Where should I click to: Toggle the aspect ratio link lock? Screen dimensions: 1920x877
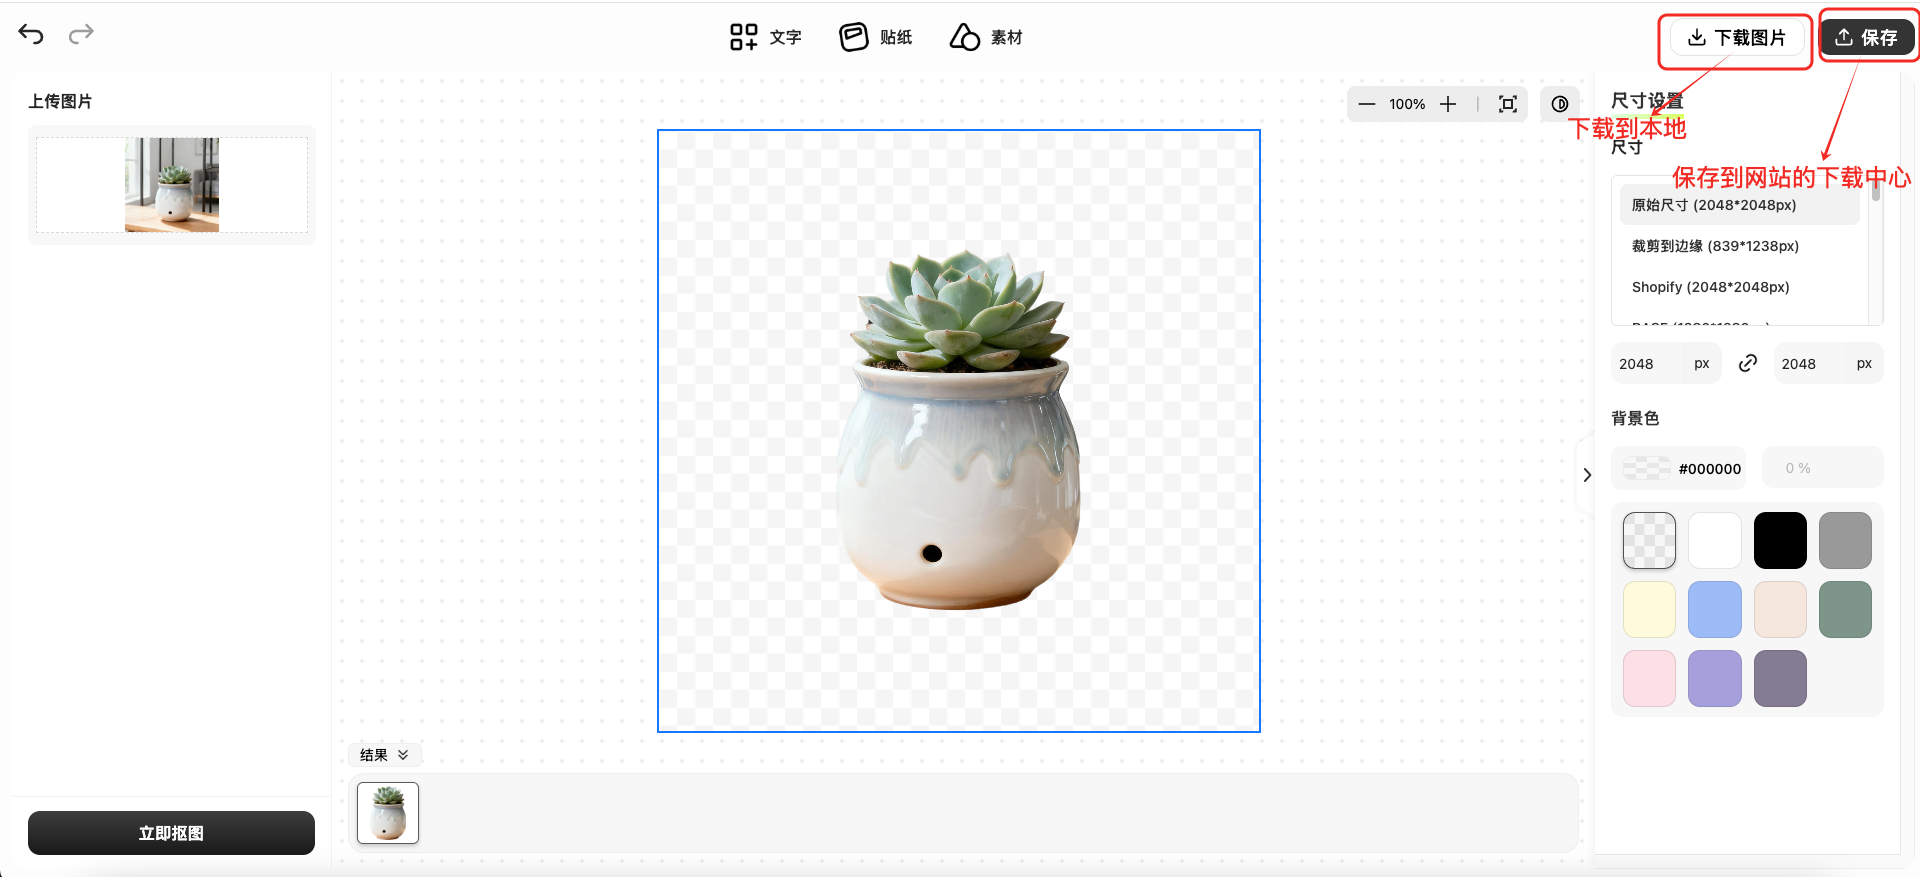1748,363
